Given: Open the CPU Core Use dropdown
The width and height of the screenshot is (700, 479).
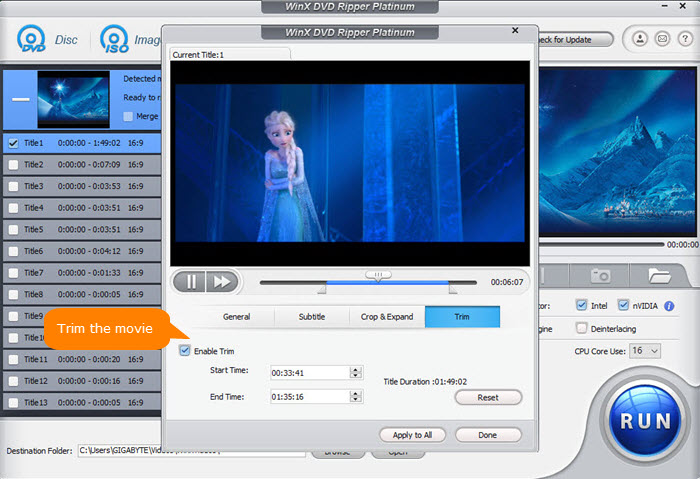Looking at the screenshot, I should pyautogui.click(x=645, y=351).
